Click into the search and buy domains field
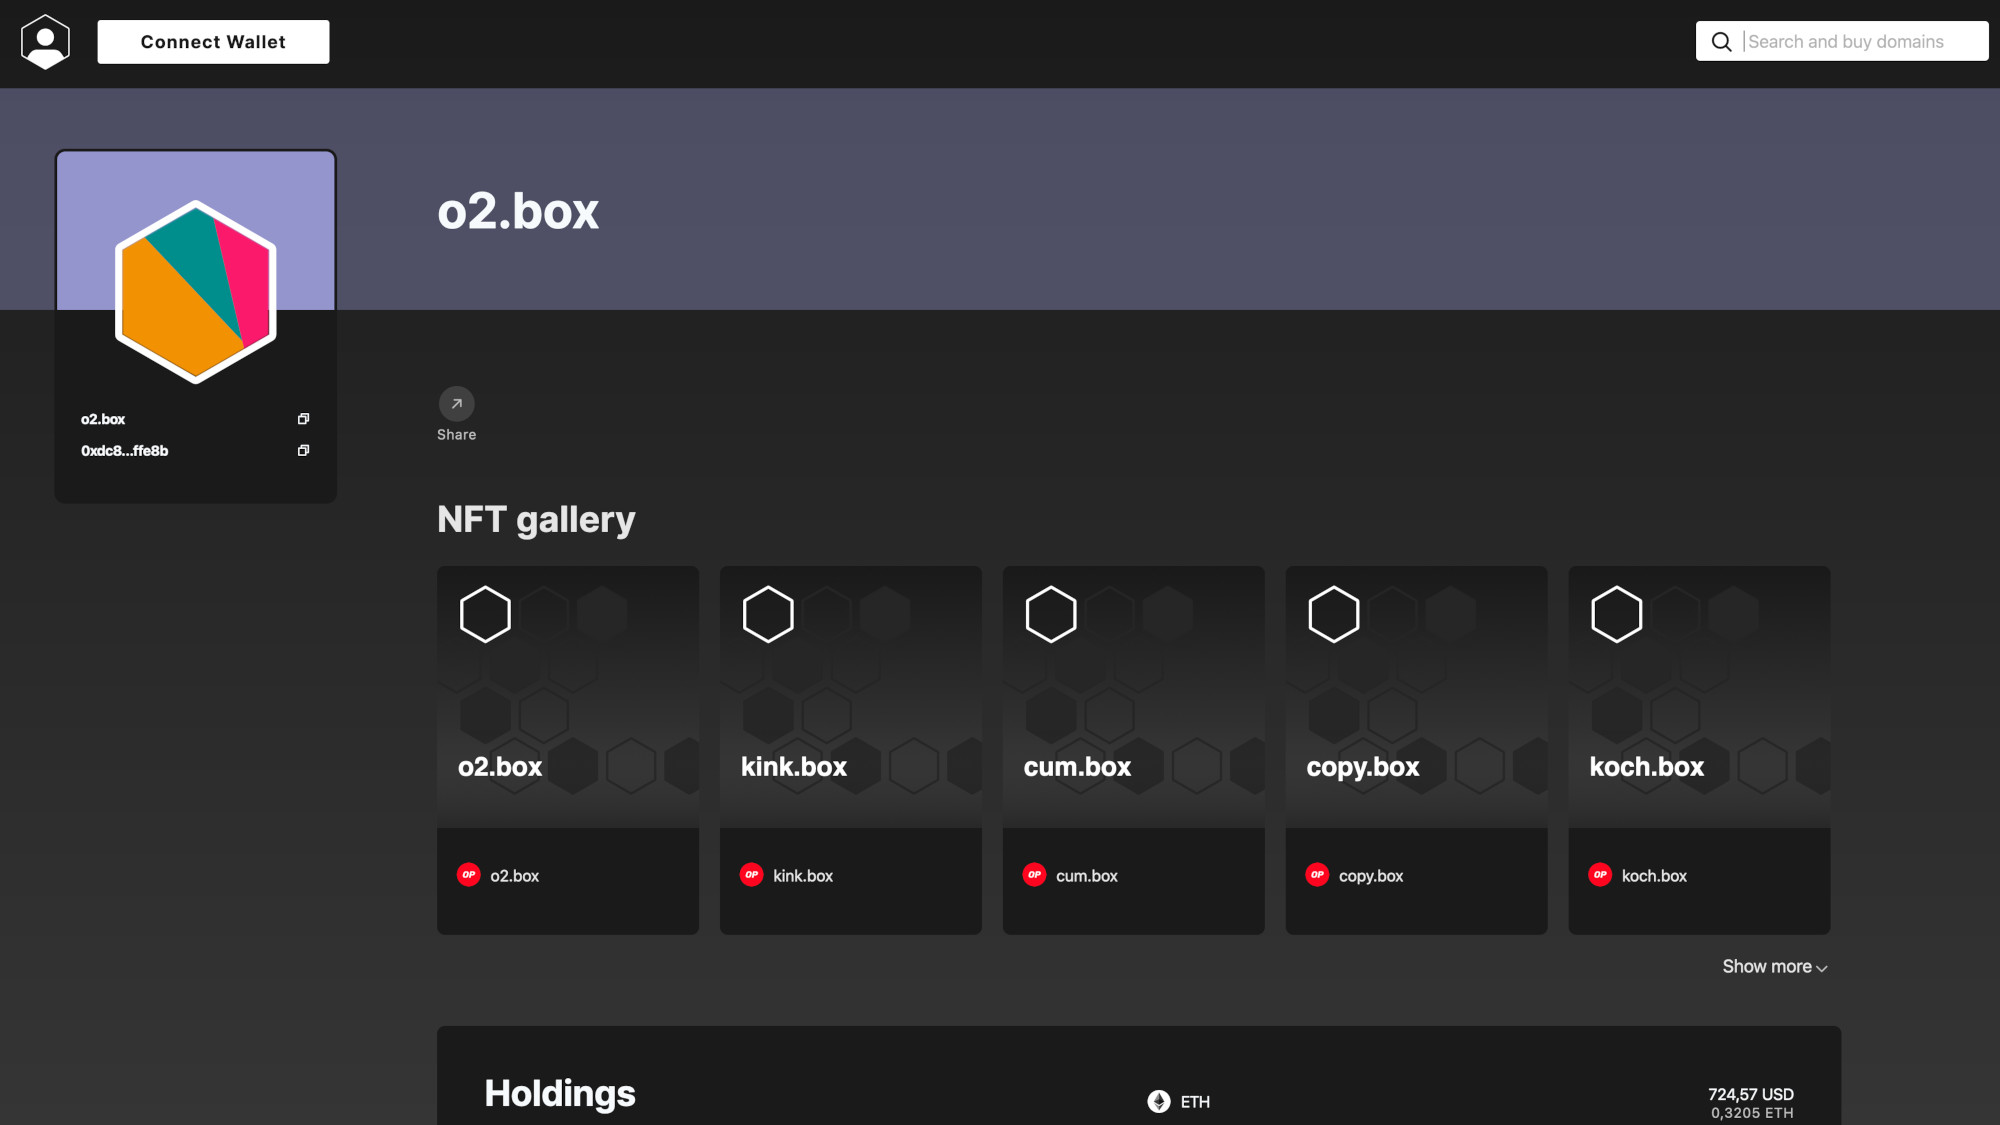The width and height of the screenshot is (2000, 1125). tap(1860, 41)
